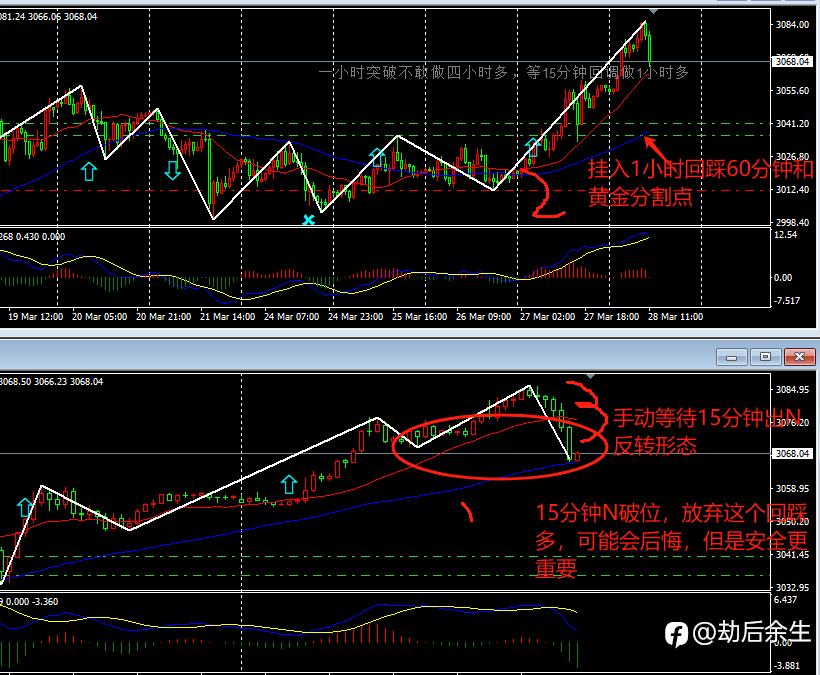Click the 3041.45 value on lower chart axis
Image resolution: width=820 pixels, height=675 pixels.
pos(792,554)
